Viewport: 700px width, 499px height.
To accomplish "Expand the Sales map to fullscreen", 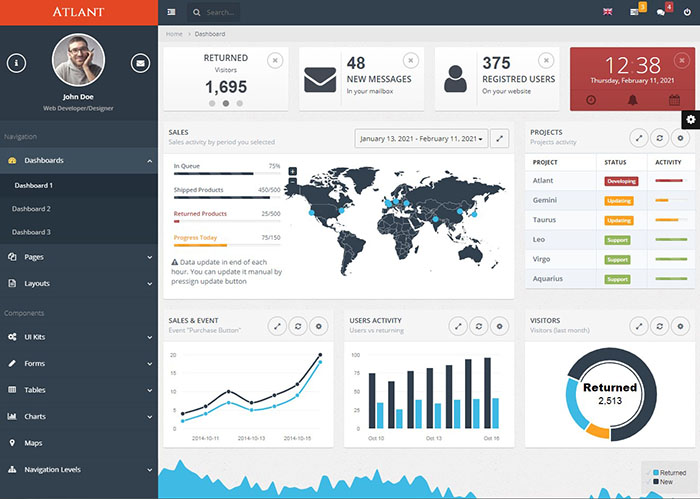I will (501, 138).
